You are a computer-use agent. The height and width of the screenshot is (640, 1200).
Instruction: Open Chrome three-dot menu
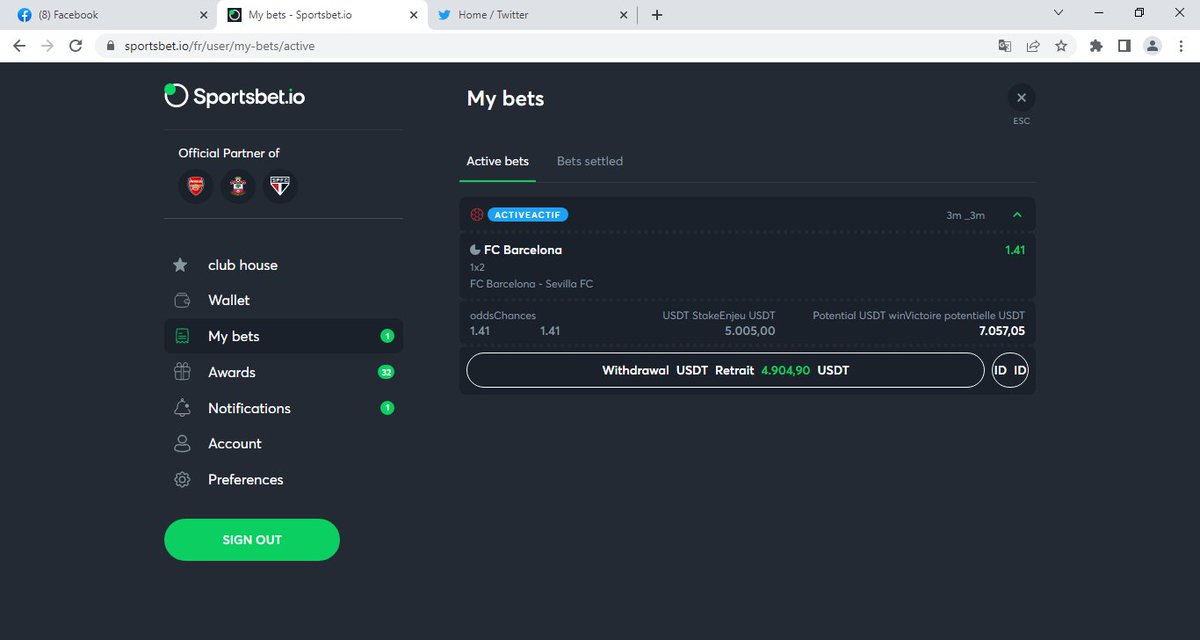(1181, 45)
